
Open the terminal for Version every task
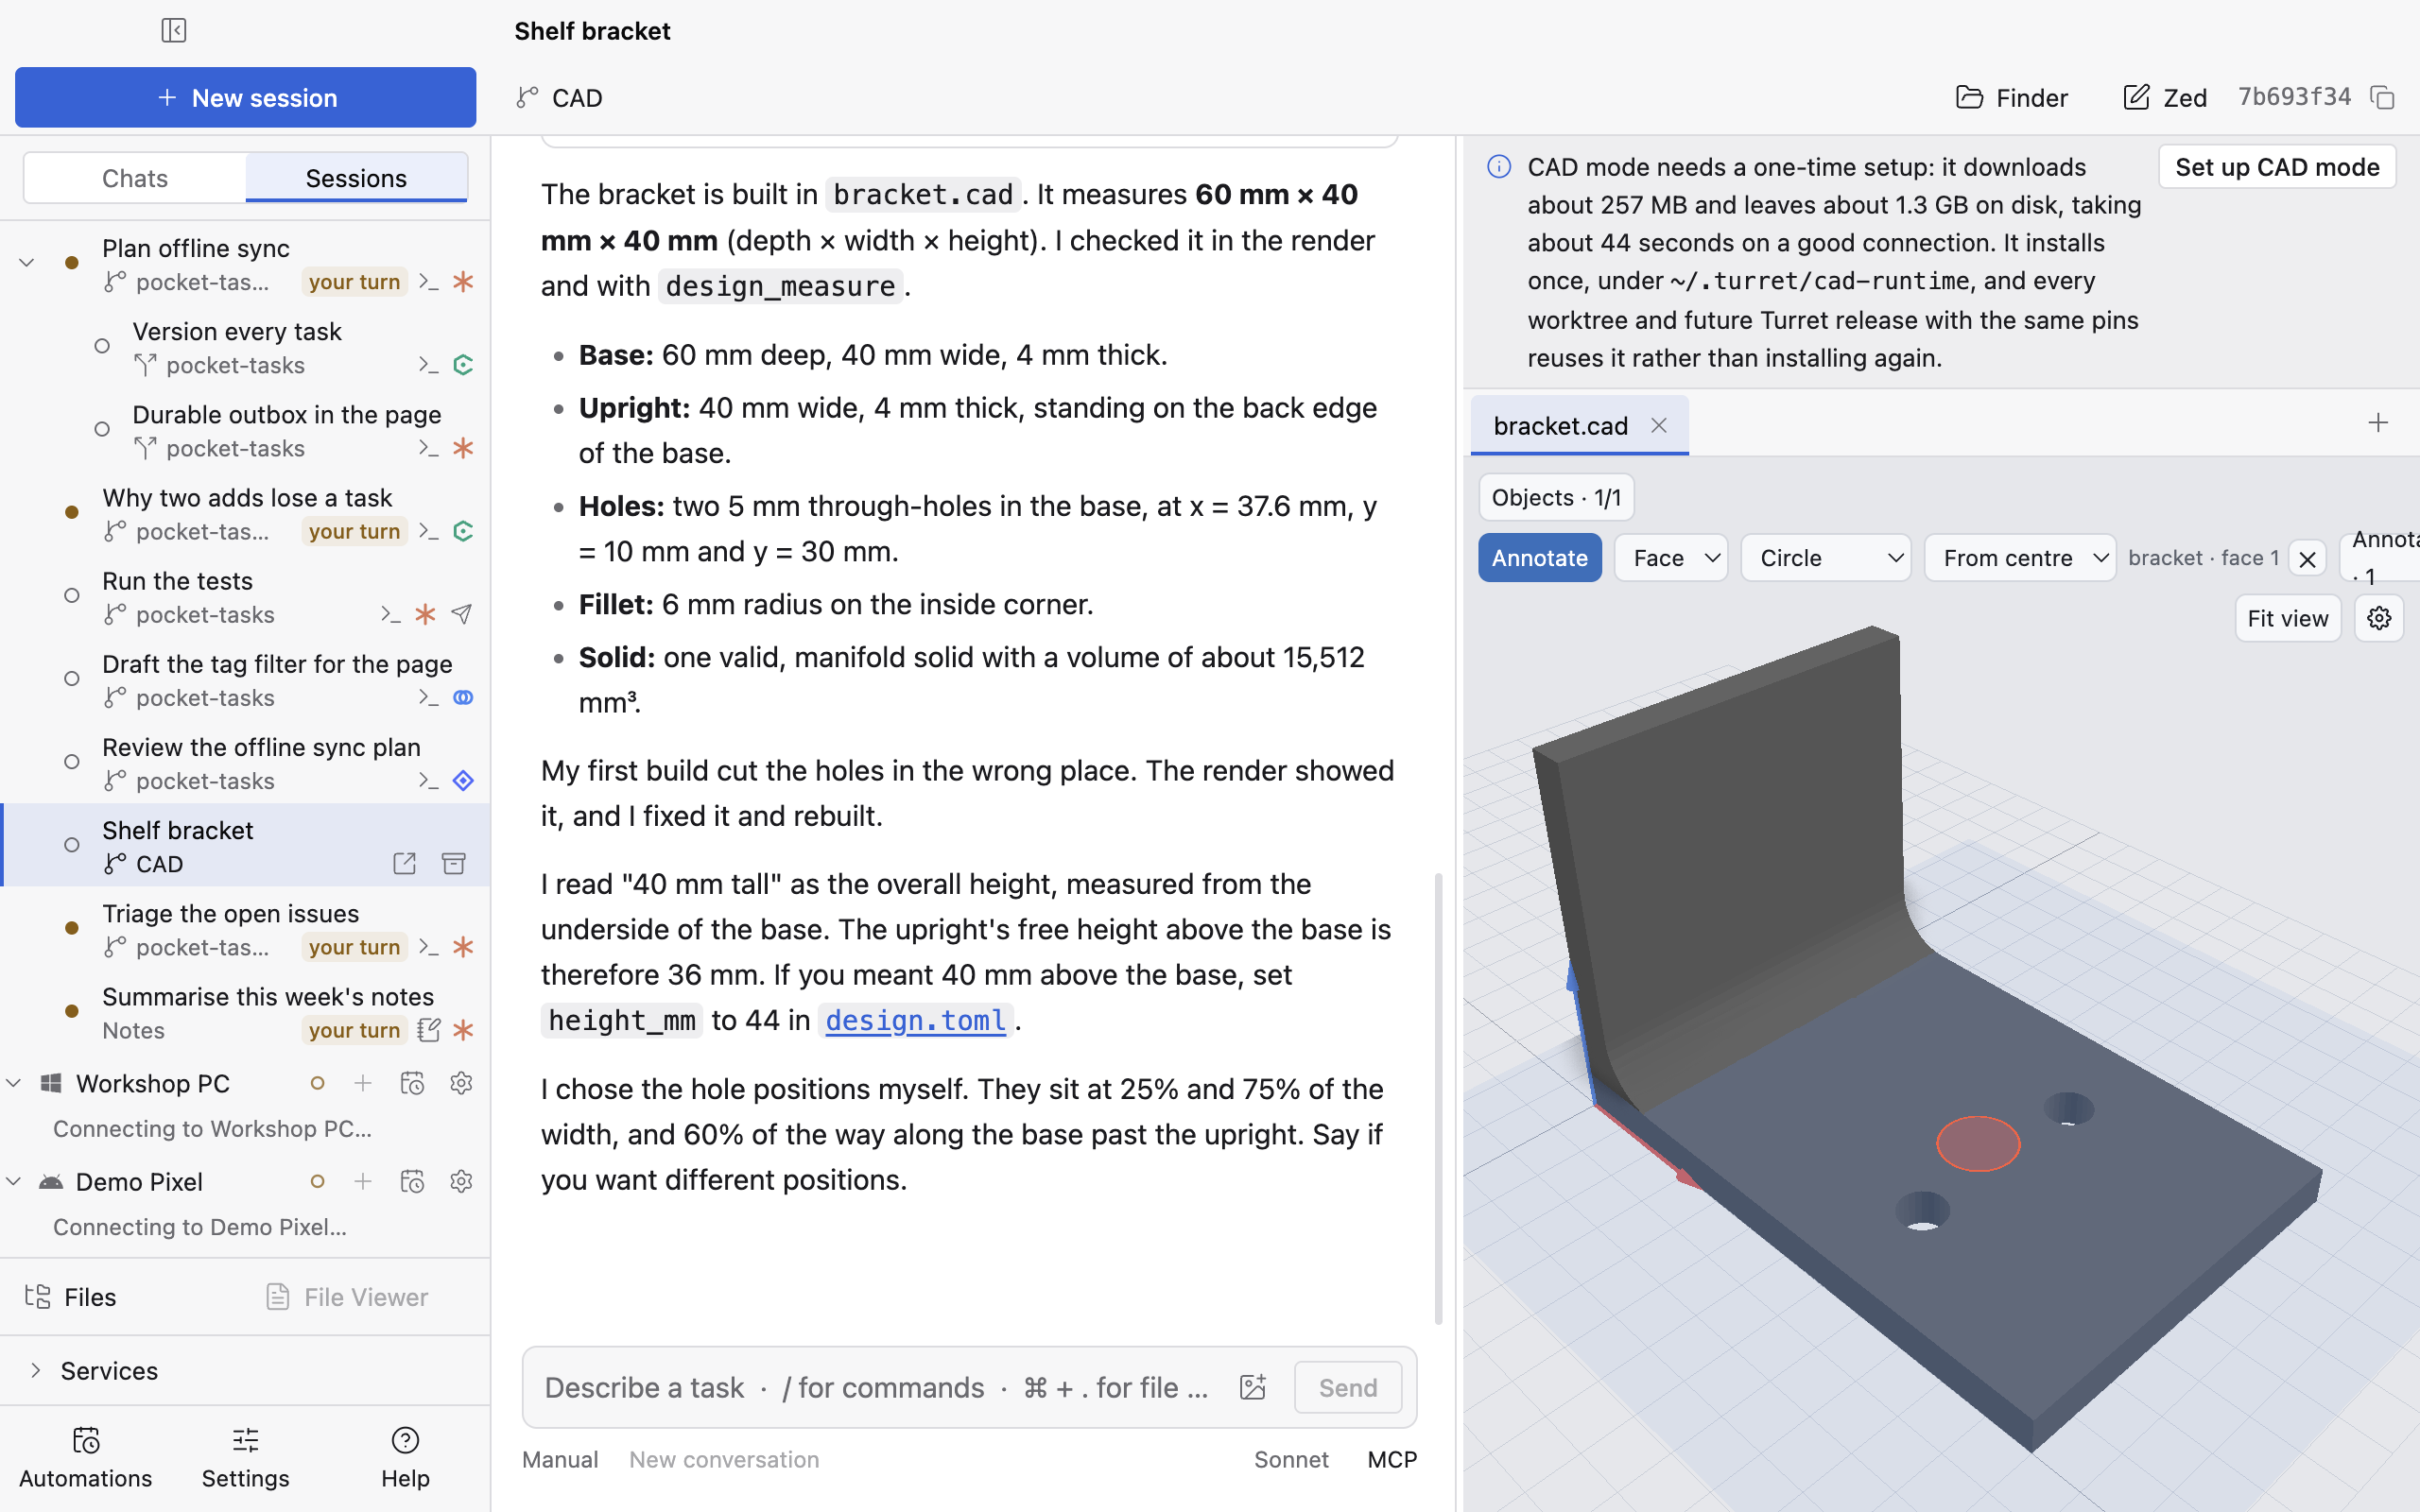428,365
